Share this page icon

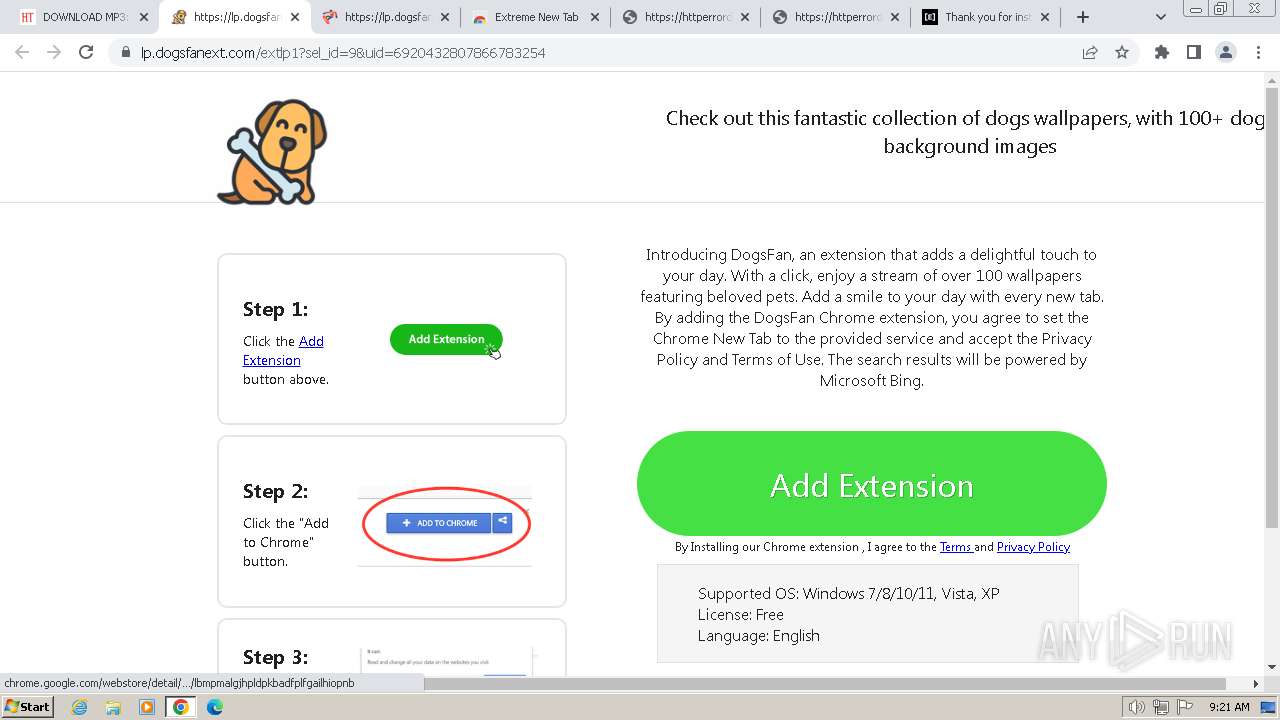pos(1090,53)
